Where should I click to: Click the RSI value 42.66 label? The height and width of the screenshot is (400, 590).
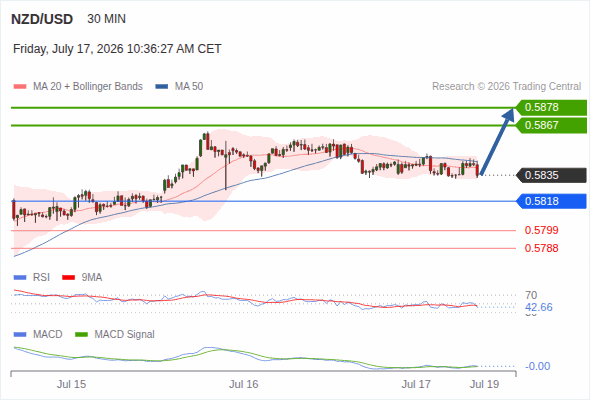[539, 307]
